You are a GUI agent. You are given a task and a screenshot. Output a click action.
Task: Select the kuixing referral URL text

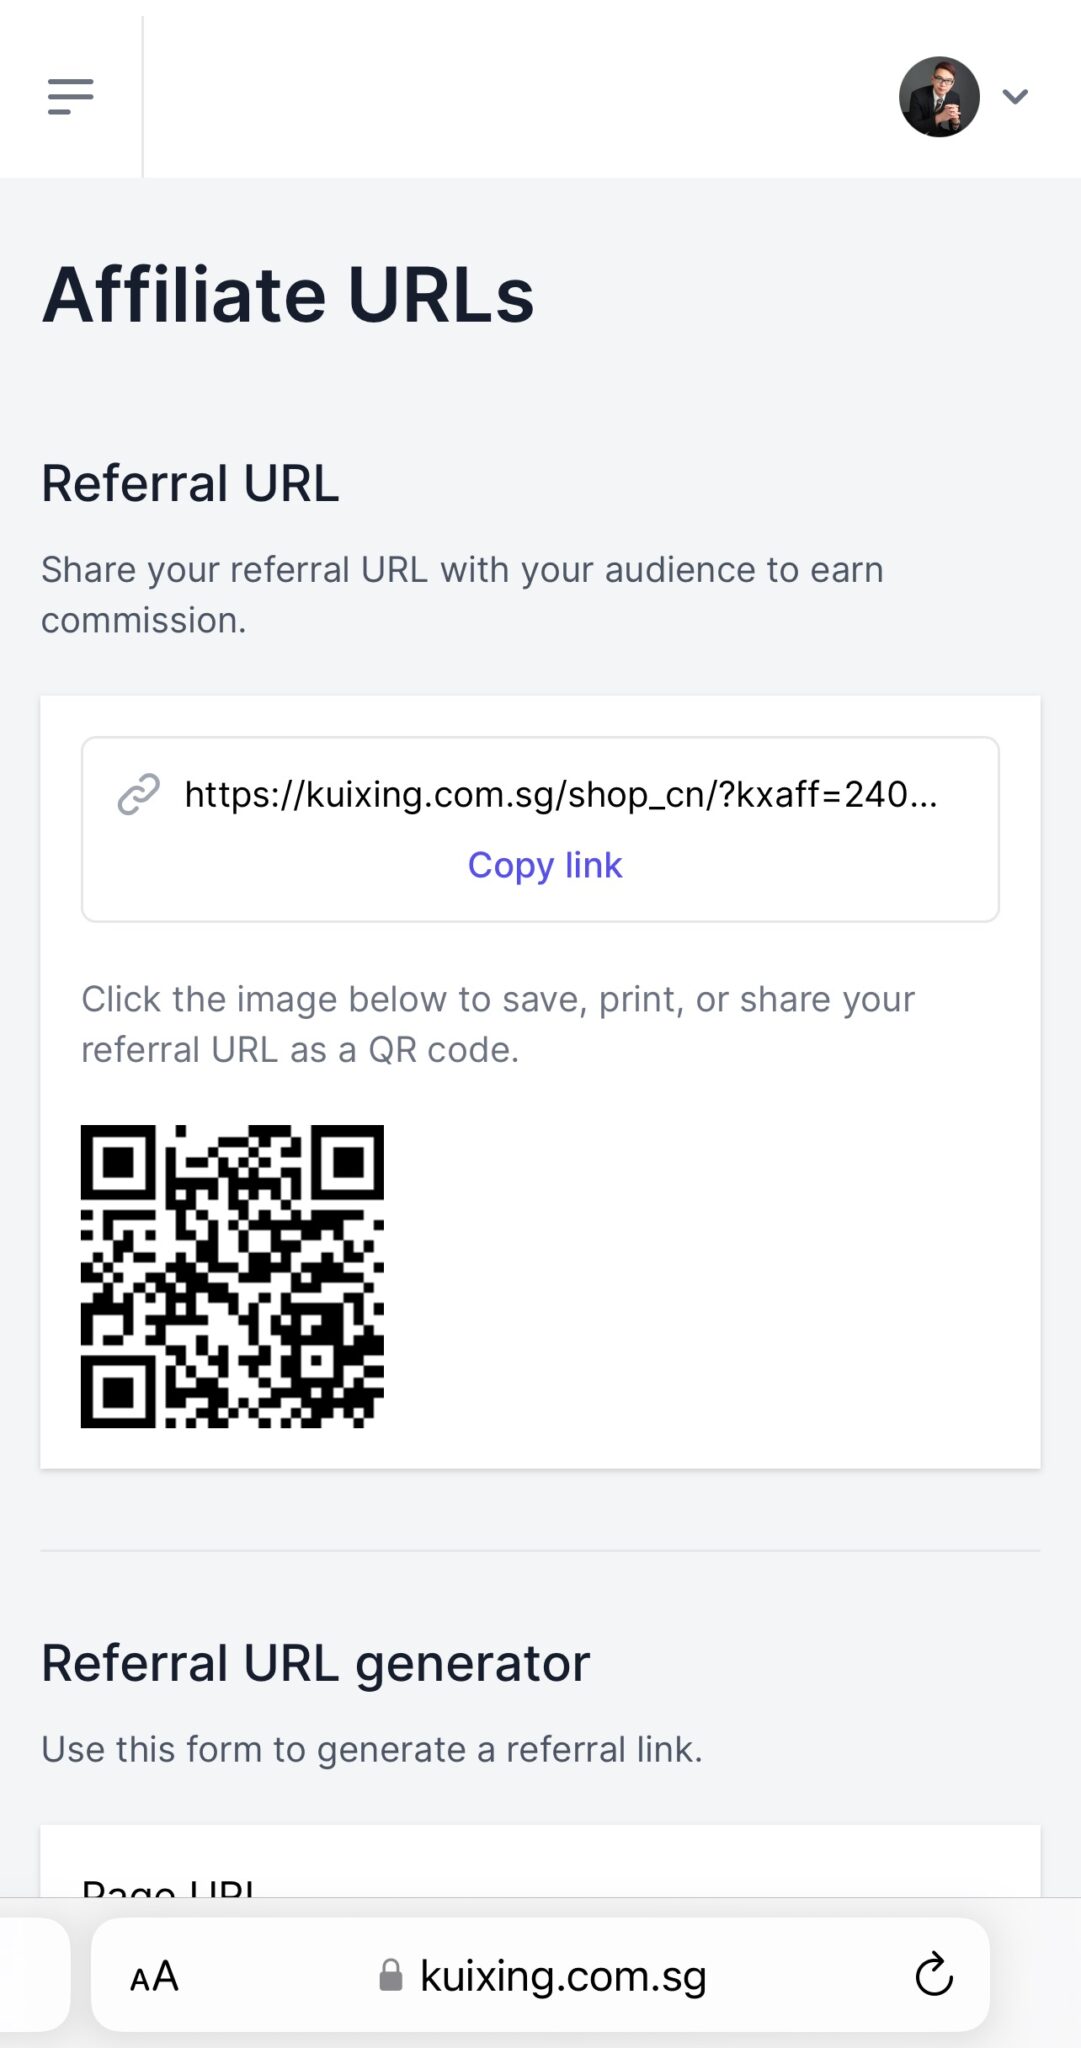tap(560, 794)
